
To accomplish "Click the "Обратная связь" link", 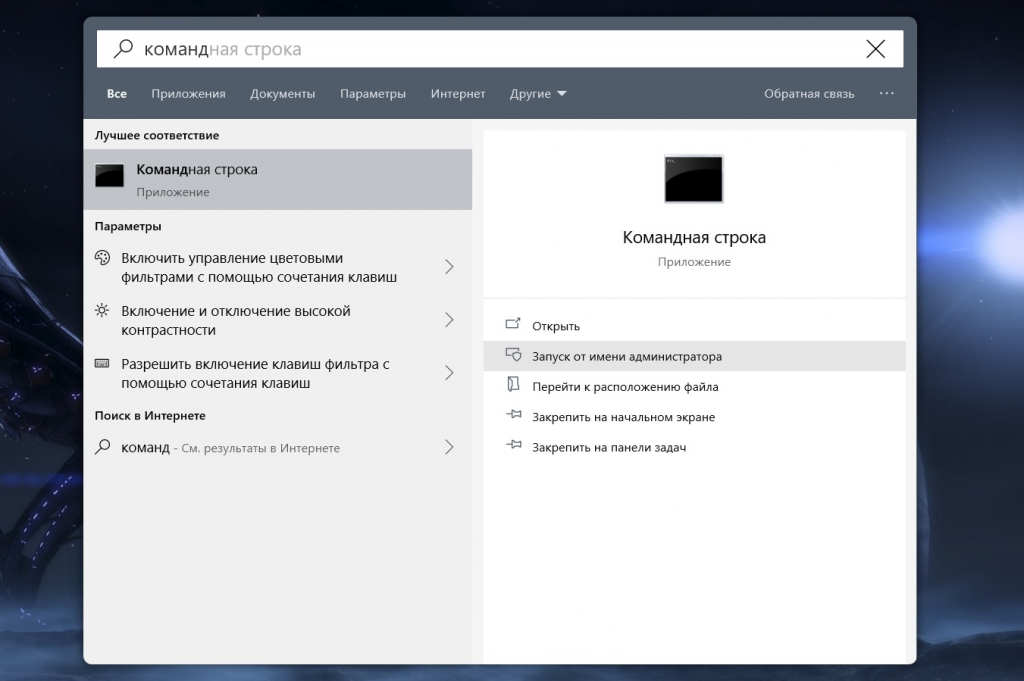I will [809, 93].
